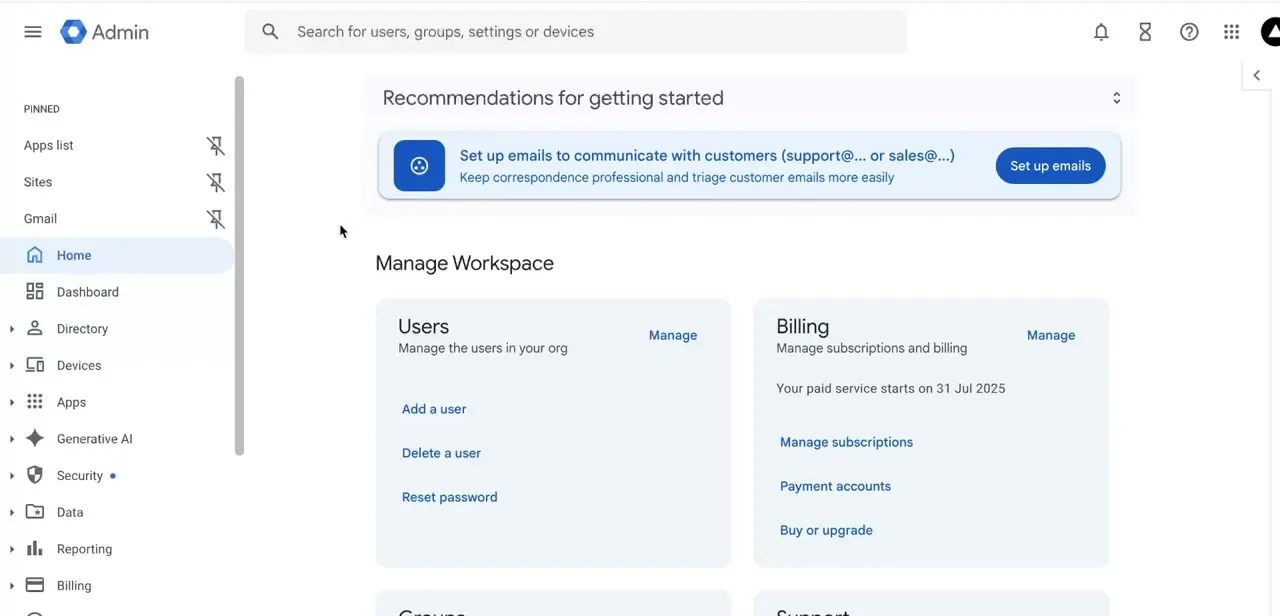Screen dimensions: 1280x616
Task: Expand the Reporting section arrow
Action: (12, 549)
